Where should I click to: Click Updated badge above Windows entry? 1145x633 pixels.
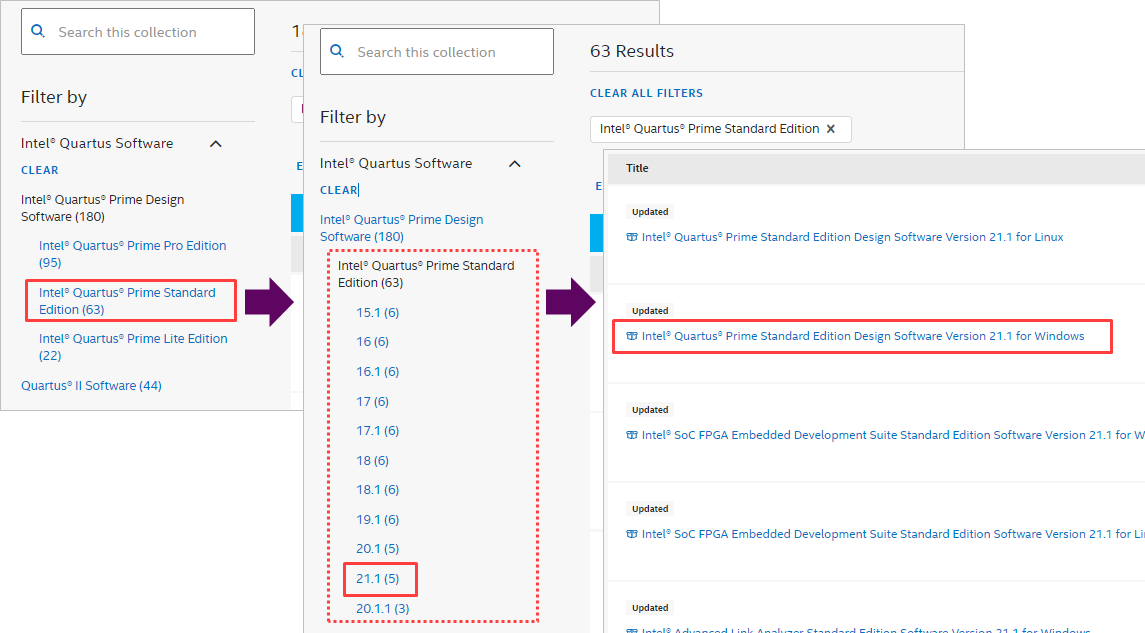(x=650, y=310)
